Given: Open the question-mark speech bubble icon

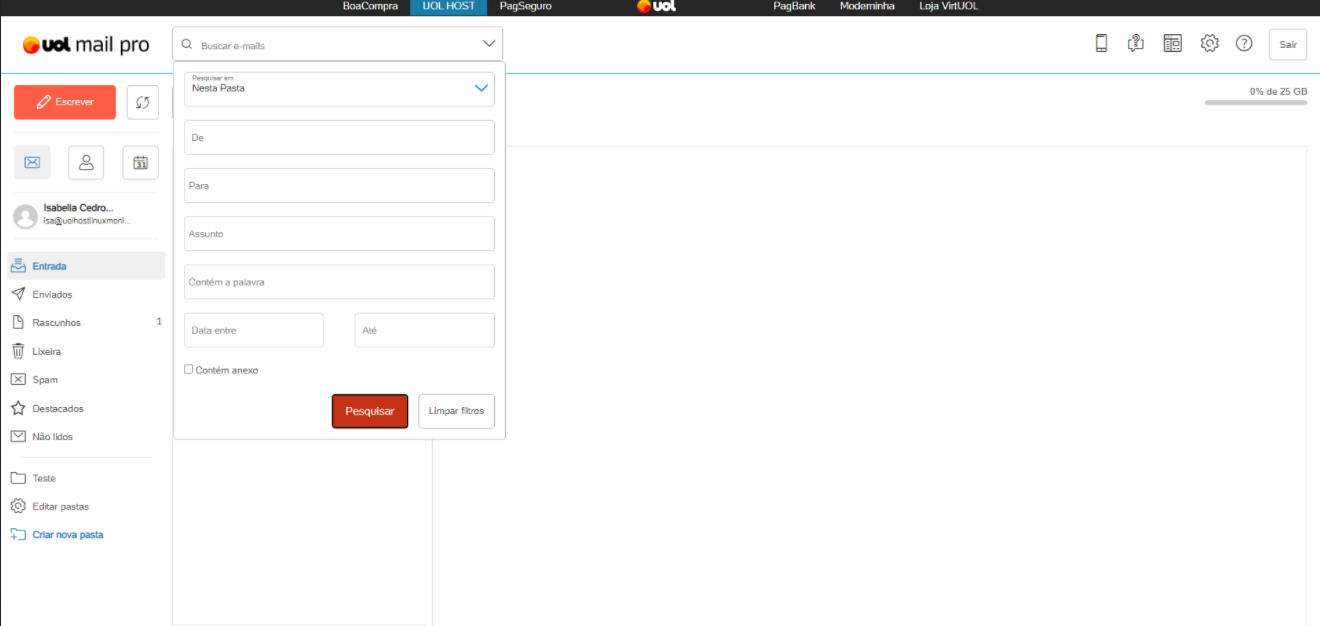Looking at the screenshot, I should click(1135, 43).
